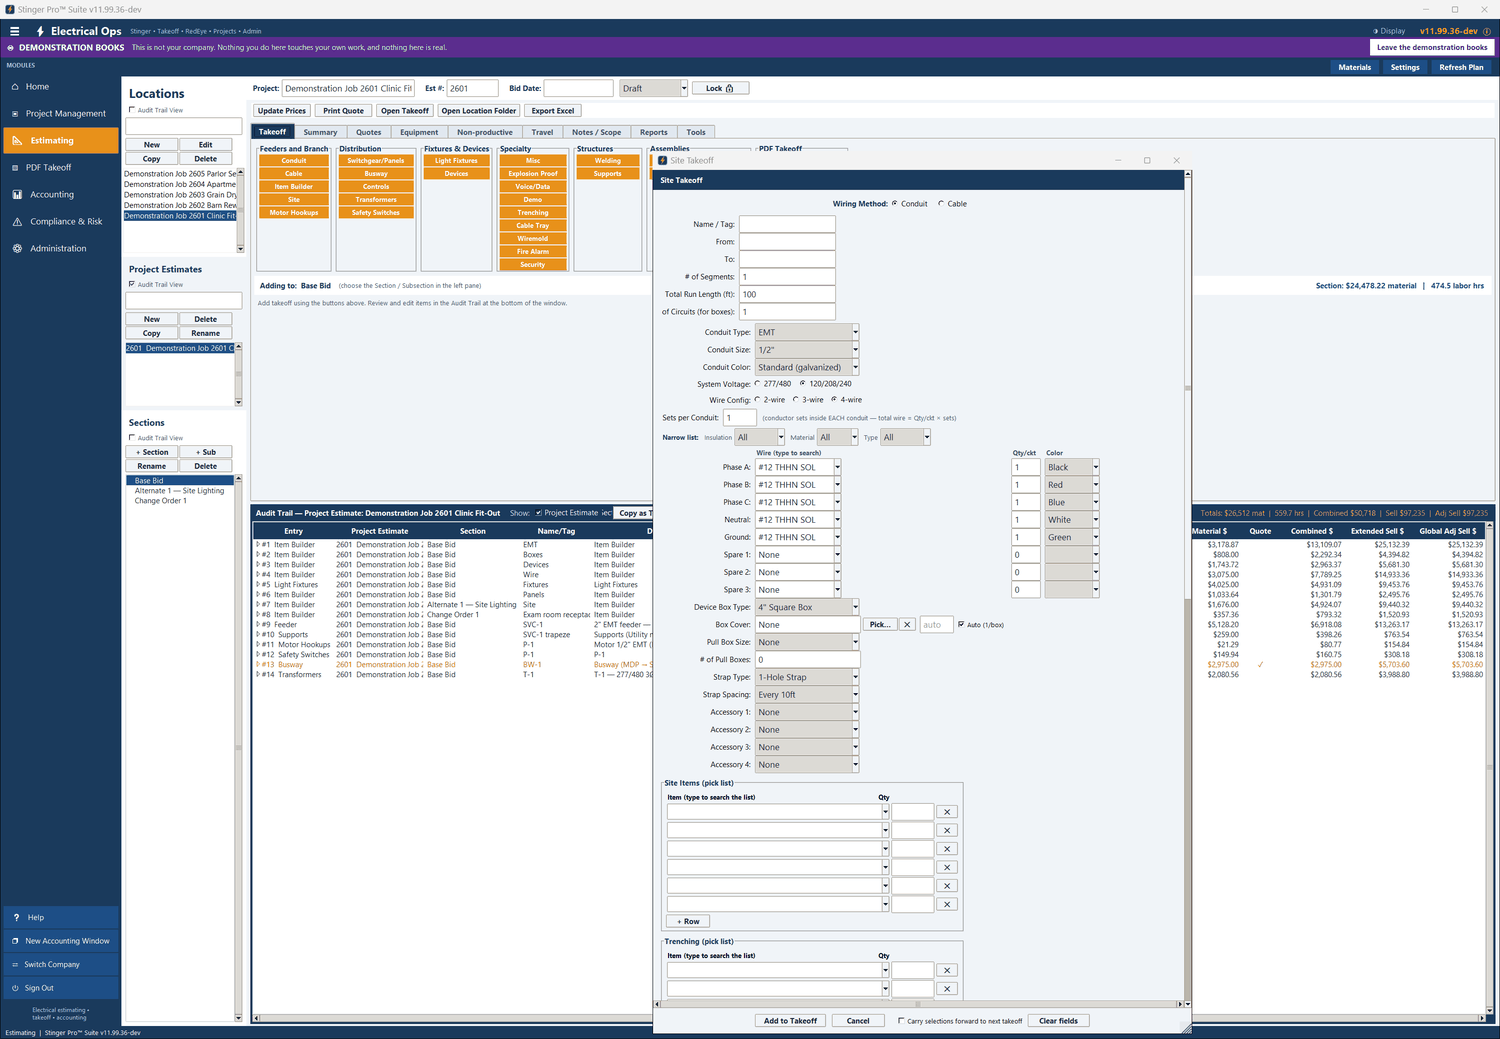
Task: Choose 277/480 system voltage
Action: 757,384
